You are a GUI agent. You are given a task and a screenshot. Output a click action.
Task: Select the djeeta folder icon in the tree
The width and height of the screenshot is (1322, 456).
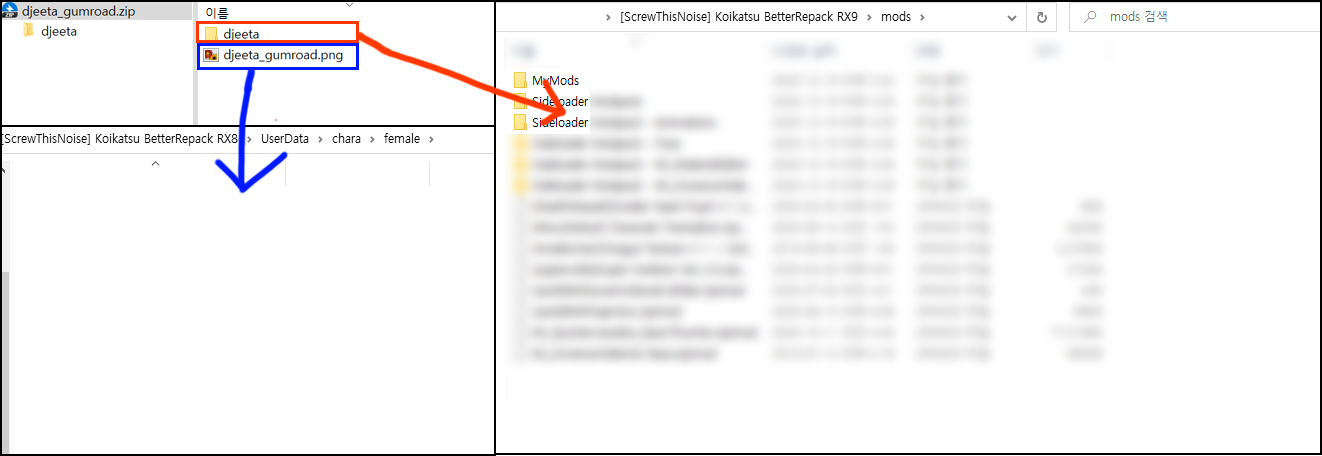click(29, 31)
